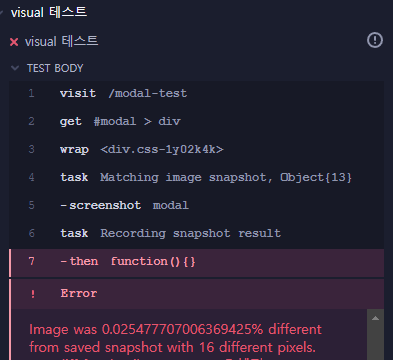Select the failed then function(){} command
Screen dimensions: 393x360
click(196, 263)
